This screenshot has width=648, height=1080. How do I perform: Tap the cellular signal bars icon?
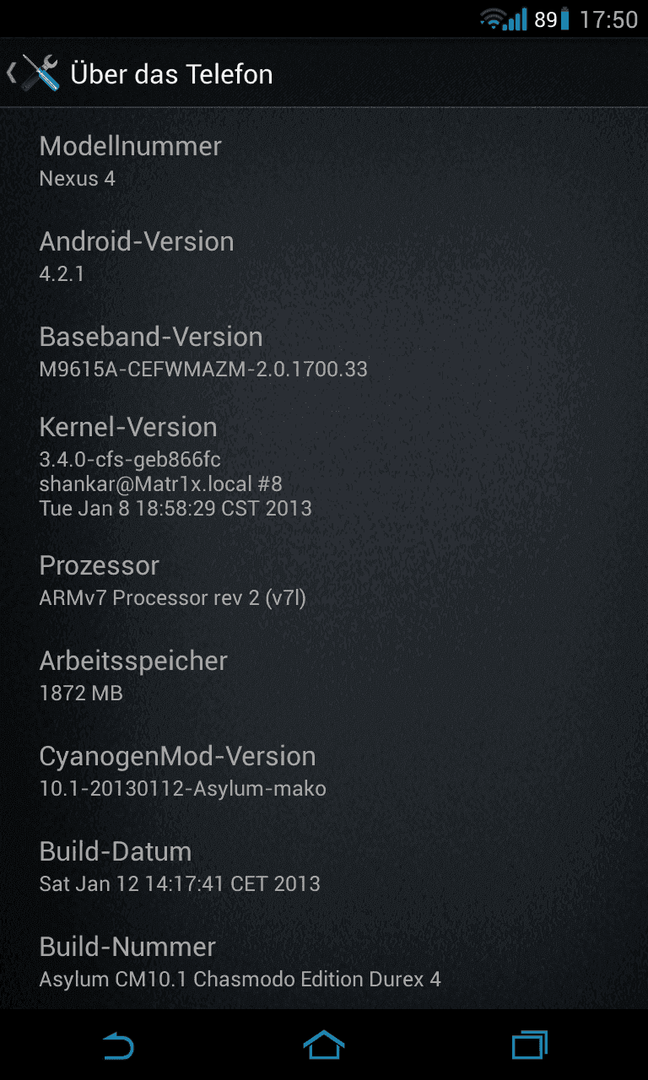[x=515, y=19]
